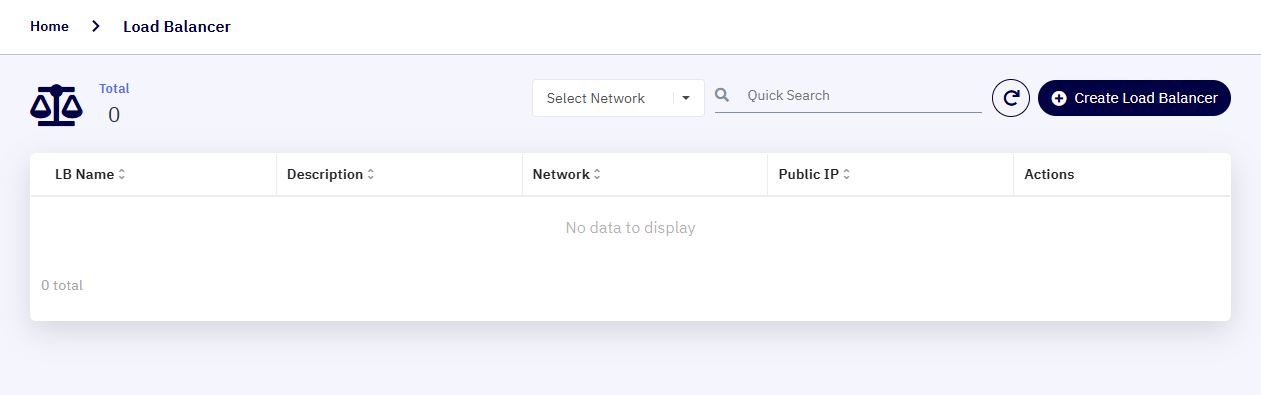
Task: Select the Load Balancer breadcrumb item
Action: click(177, 26)
